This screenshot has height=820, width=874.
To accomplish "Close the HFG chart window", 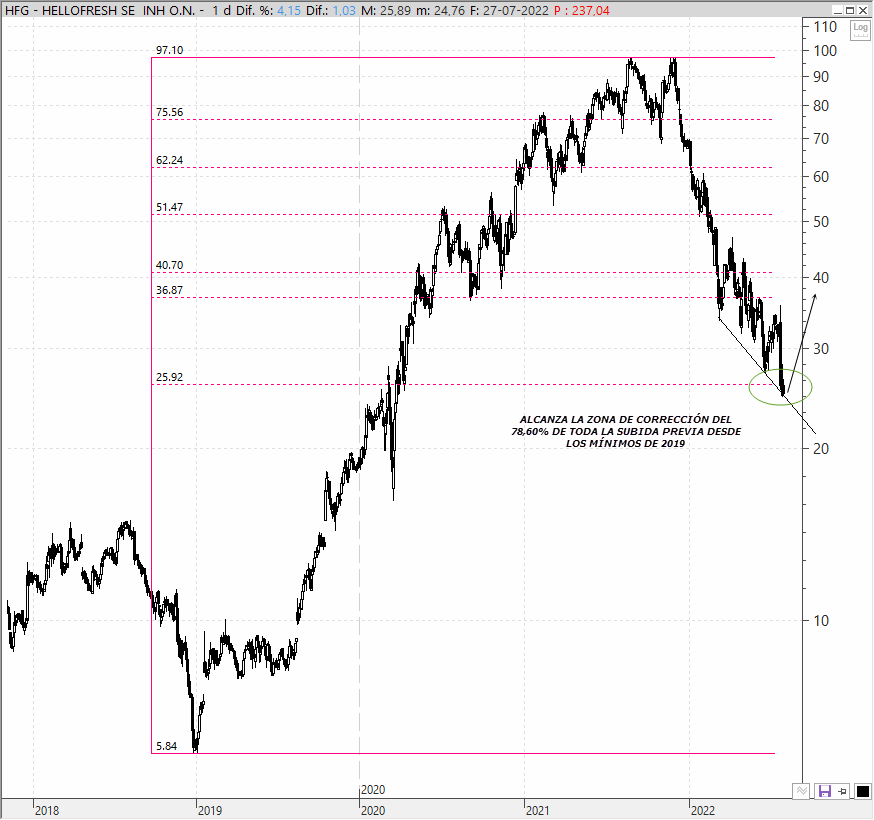I will pos(863,11).
